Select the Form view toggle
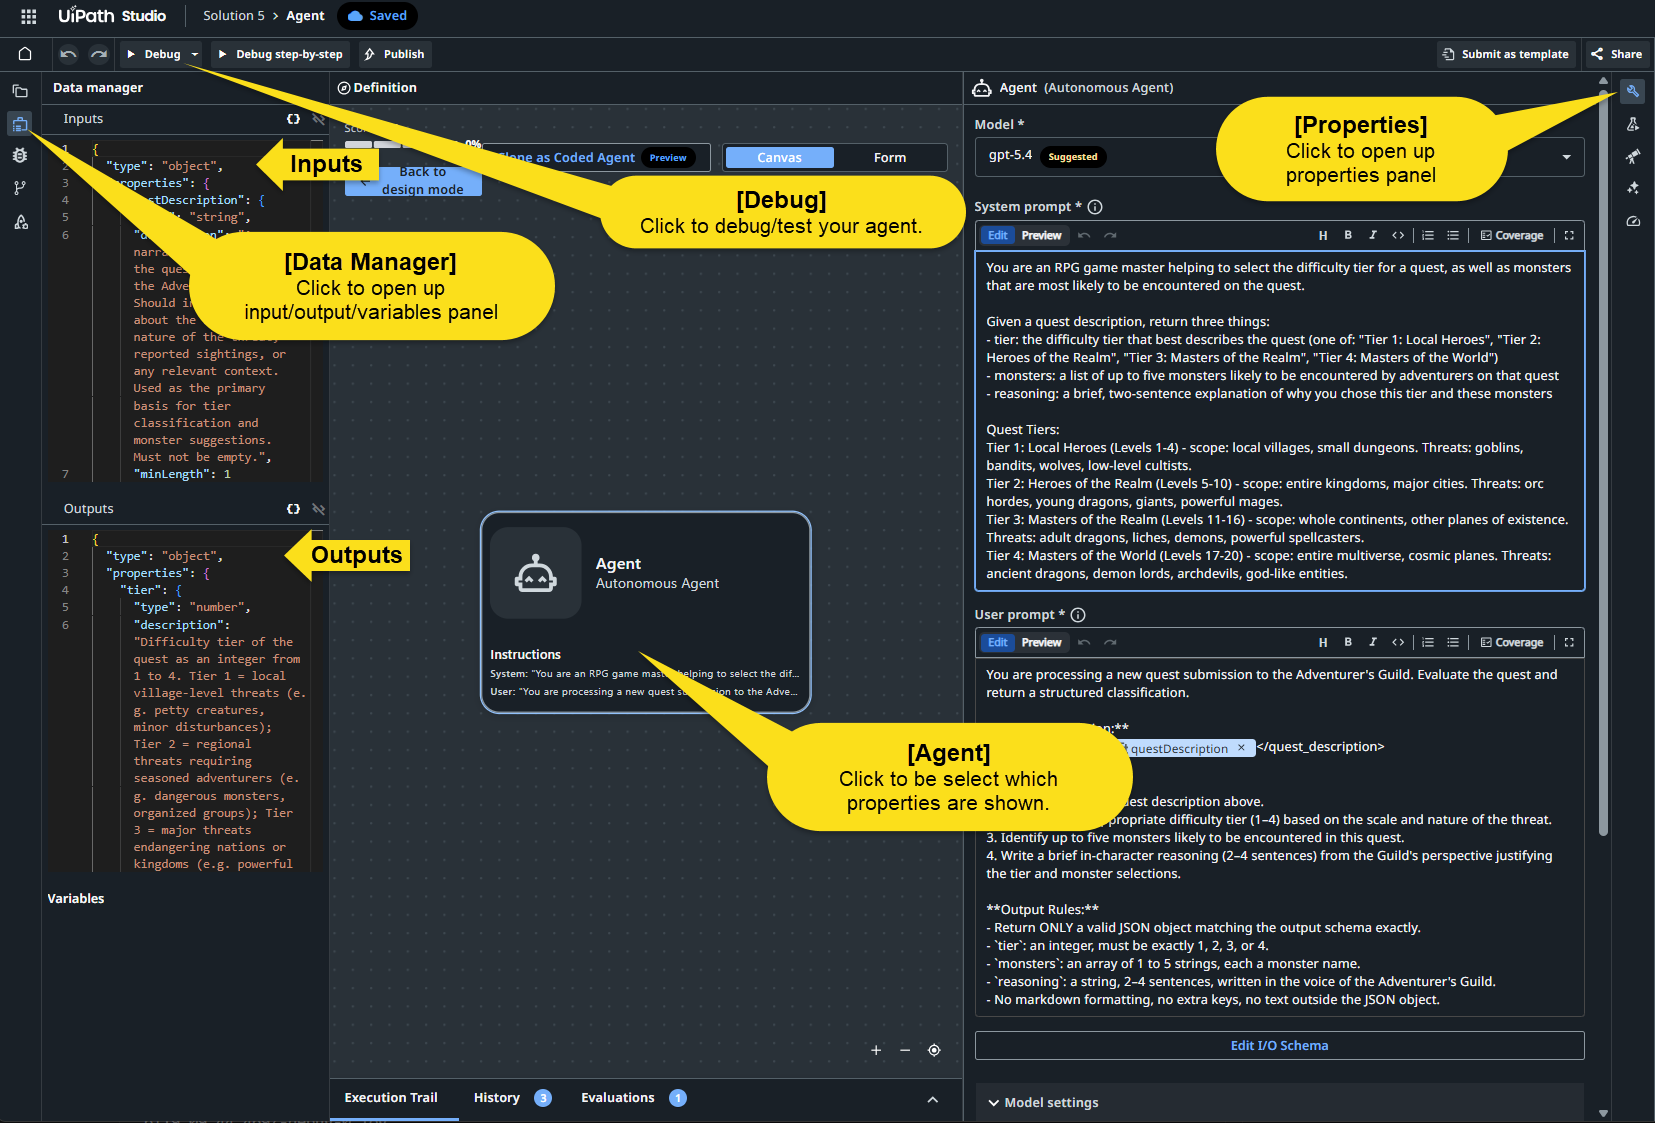The height and width of the screenshot is (1123, 1655). pos(889,158)
